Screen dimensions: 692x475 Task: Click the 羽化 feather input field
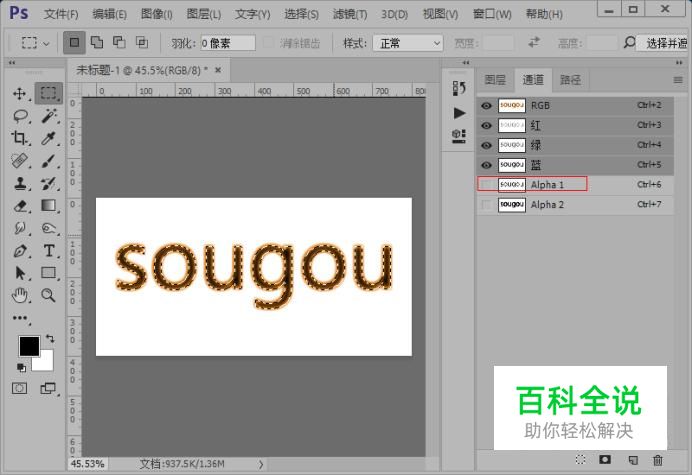(x=228, y=43)
